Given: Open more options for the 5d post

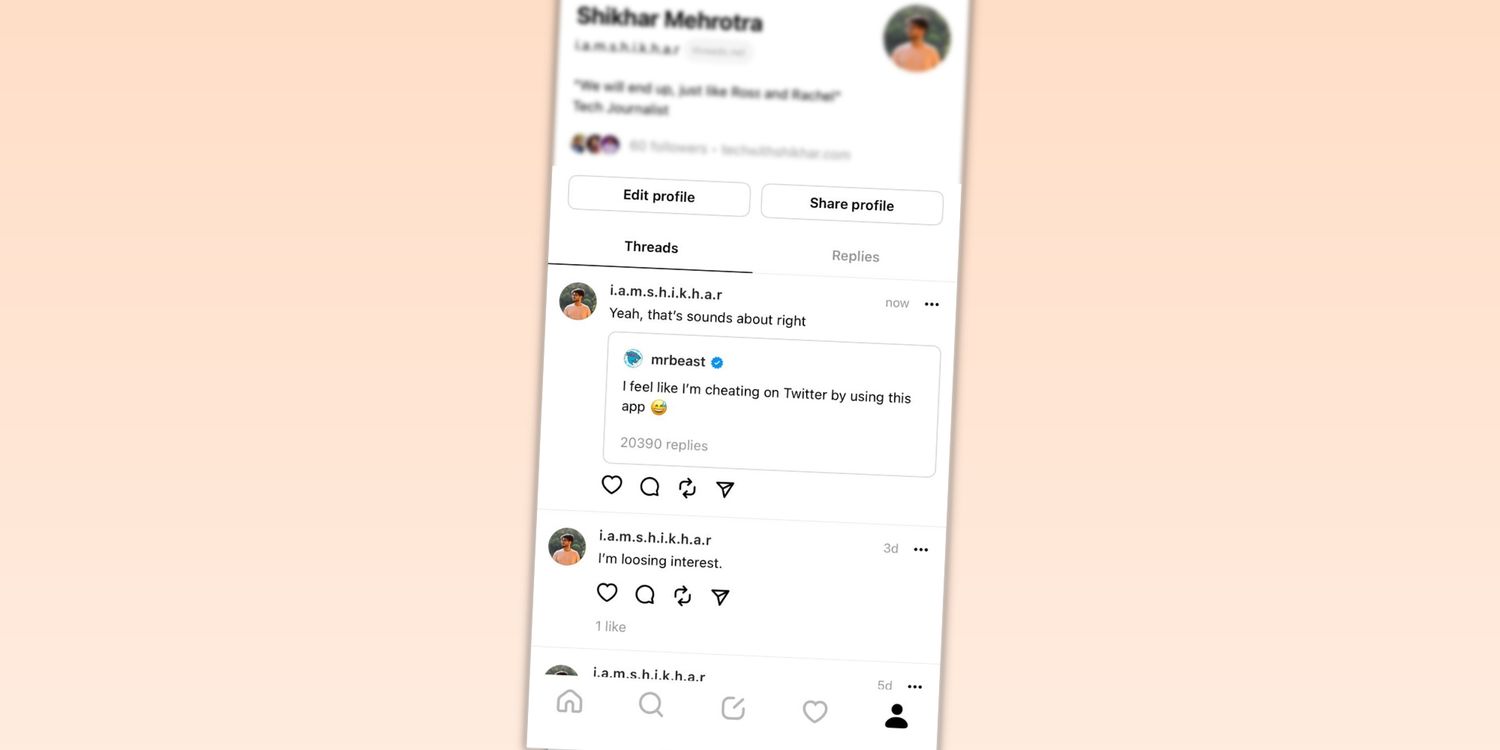Looking at the screenshot, I should [915, 686].
